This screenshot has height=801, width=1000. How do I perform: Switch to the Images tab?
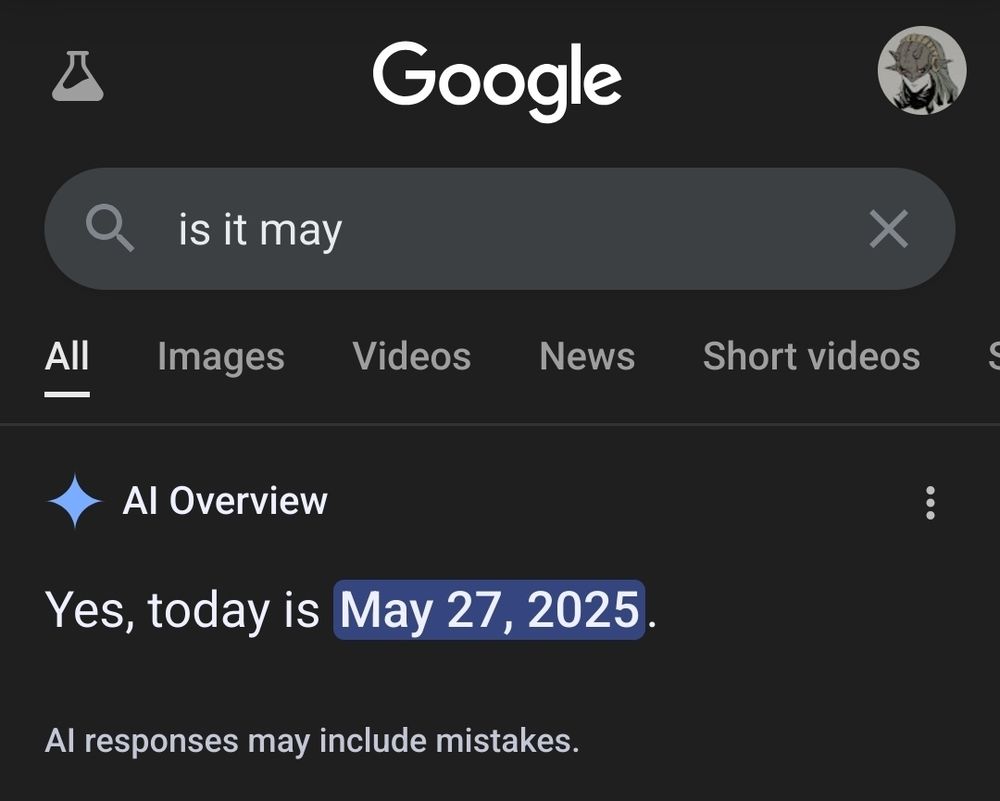click(x=220, y=356)
